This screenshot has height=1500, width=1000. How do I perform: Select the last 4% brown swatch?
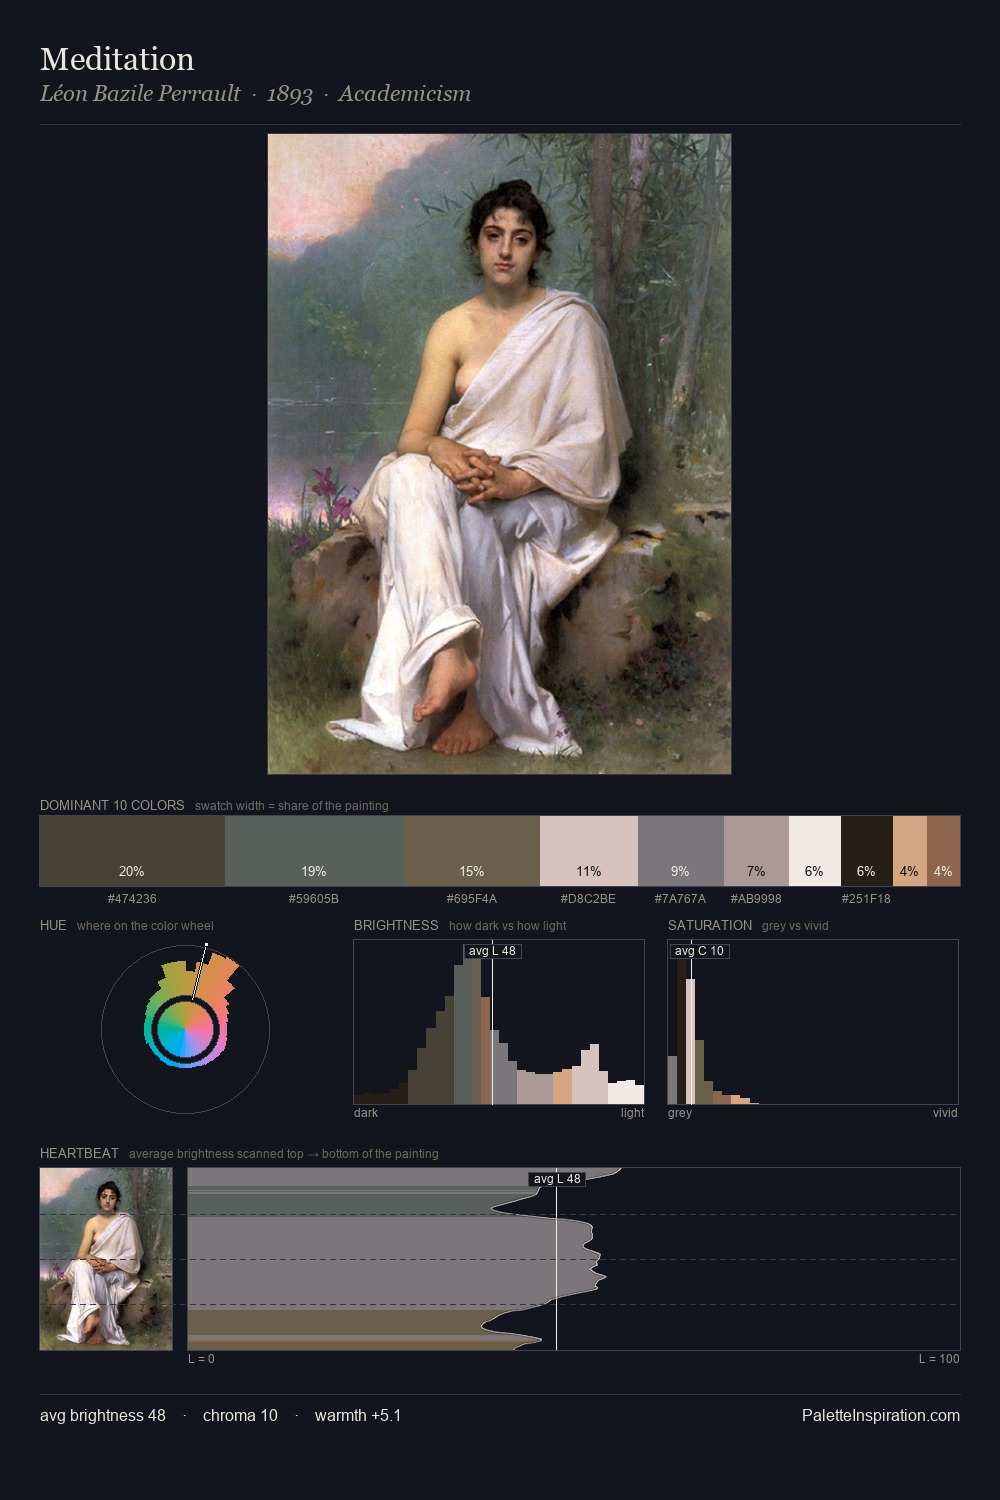[943, 851]
